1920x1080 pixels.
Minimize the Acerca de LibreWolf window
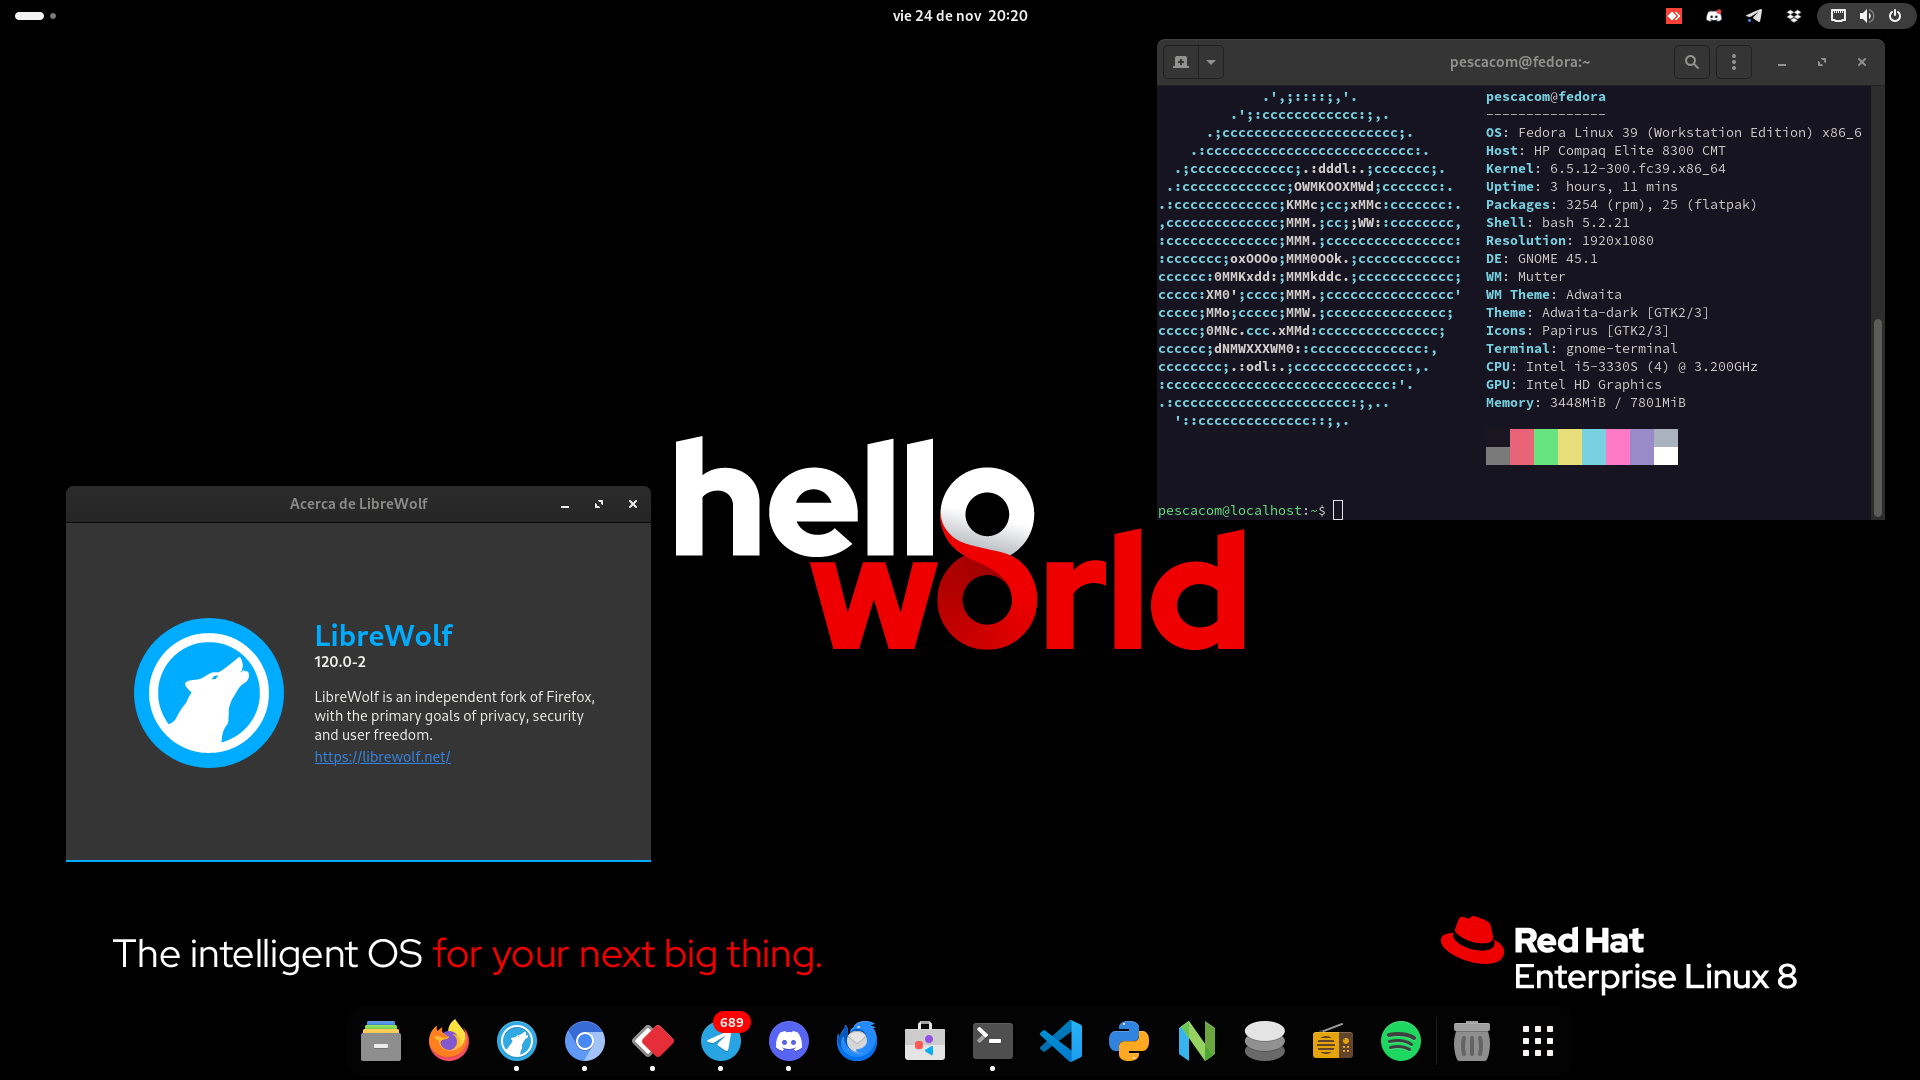coord(565,505)
